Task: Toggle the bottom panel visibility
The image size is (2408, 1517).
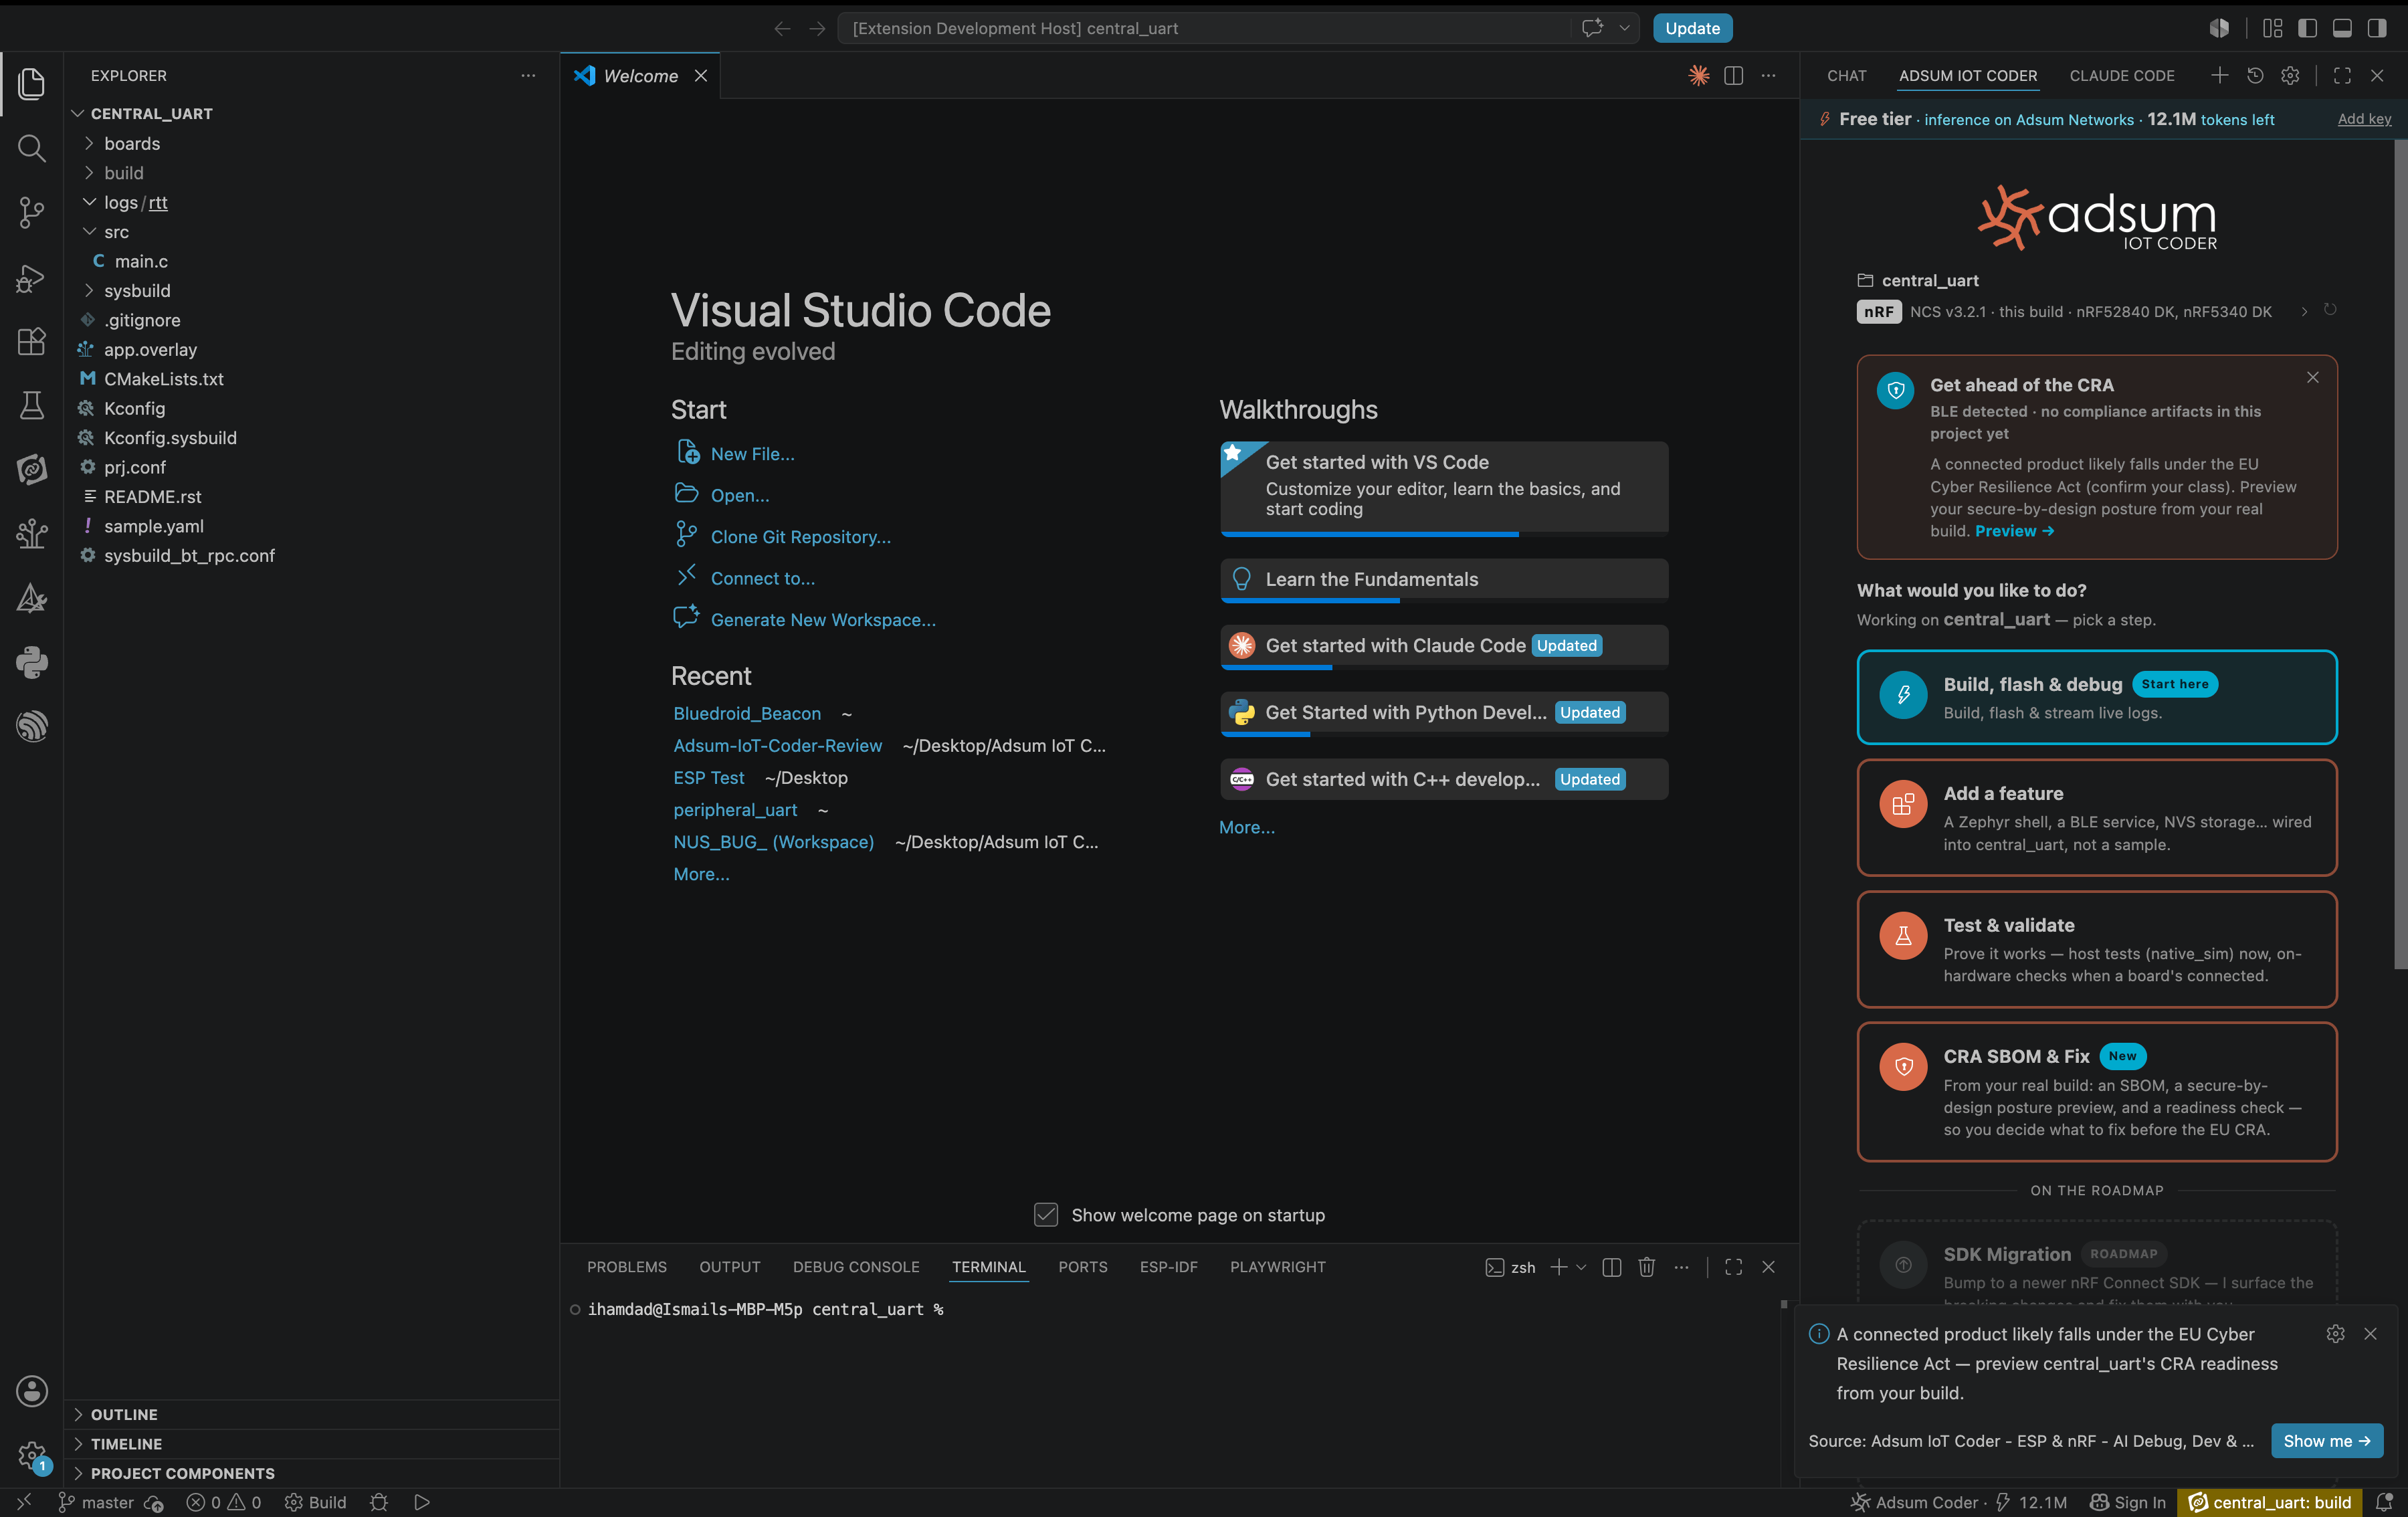Action: click(x=2342, y=28)
